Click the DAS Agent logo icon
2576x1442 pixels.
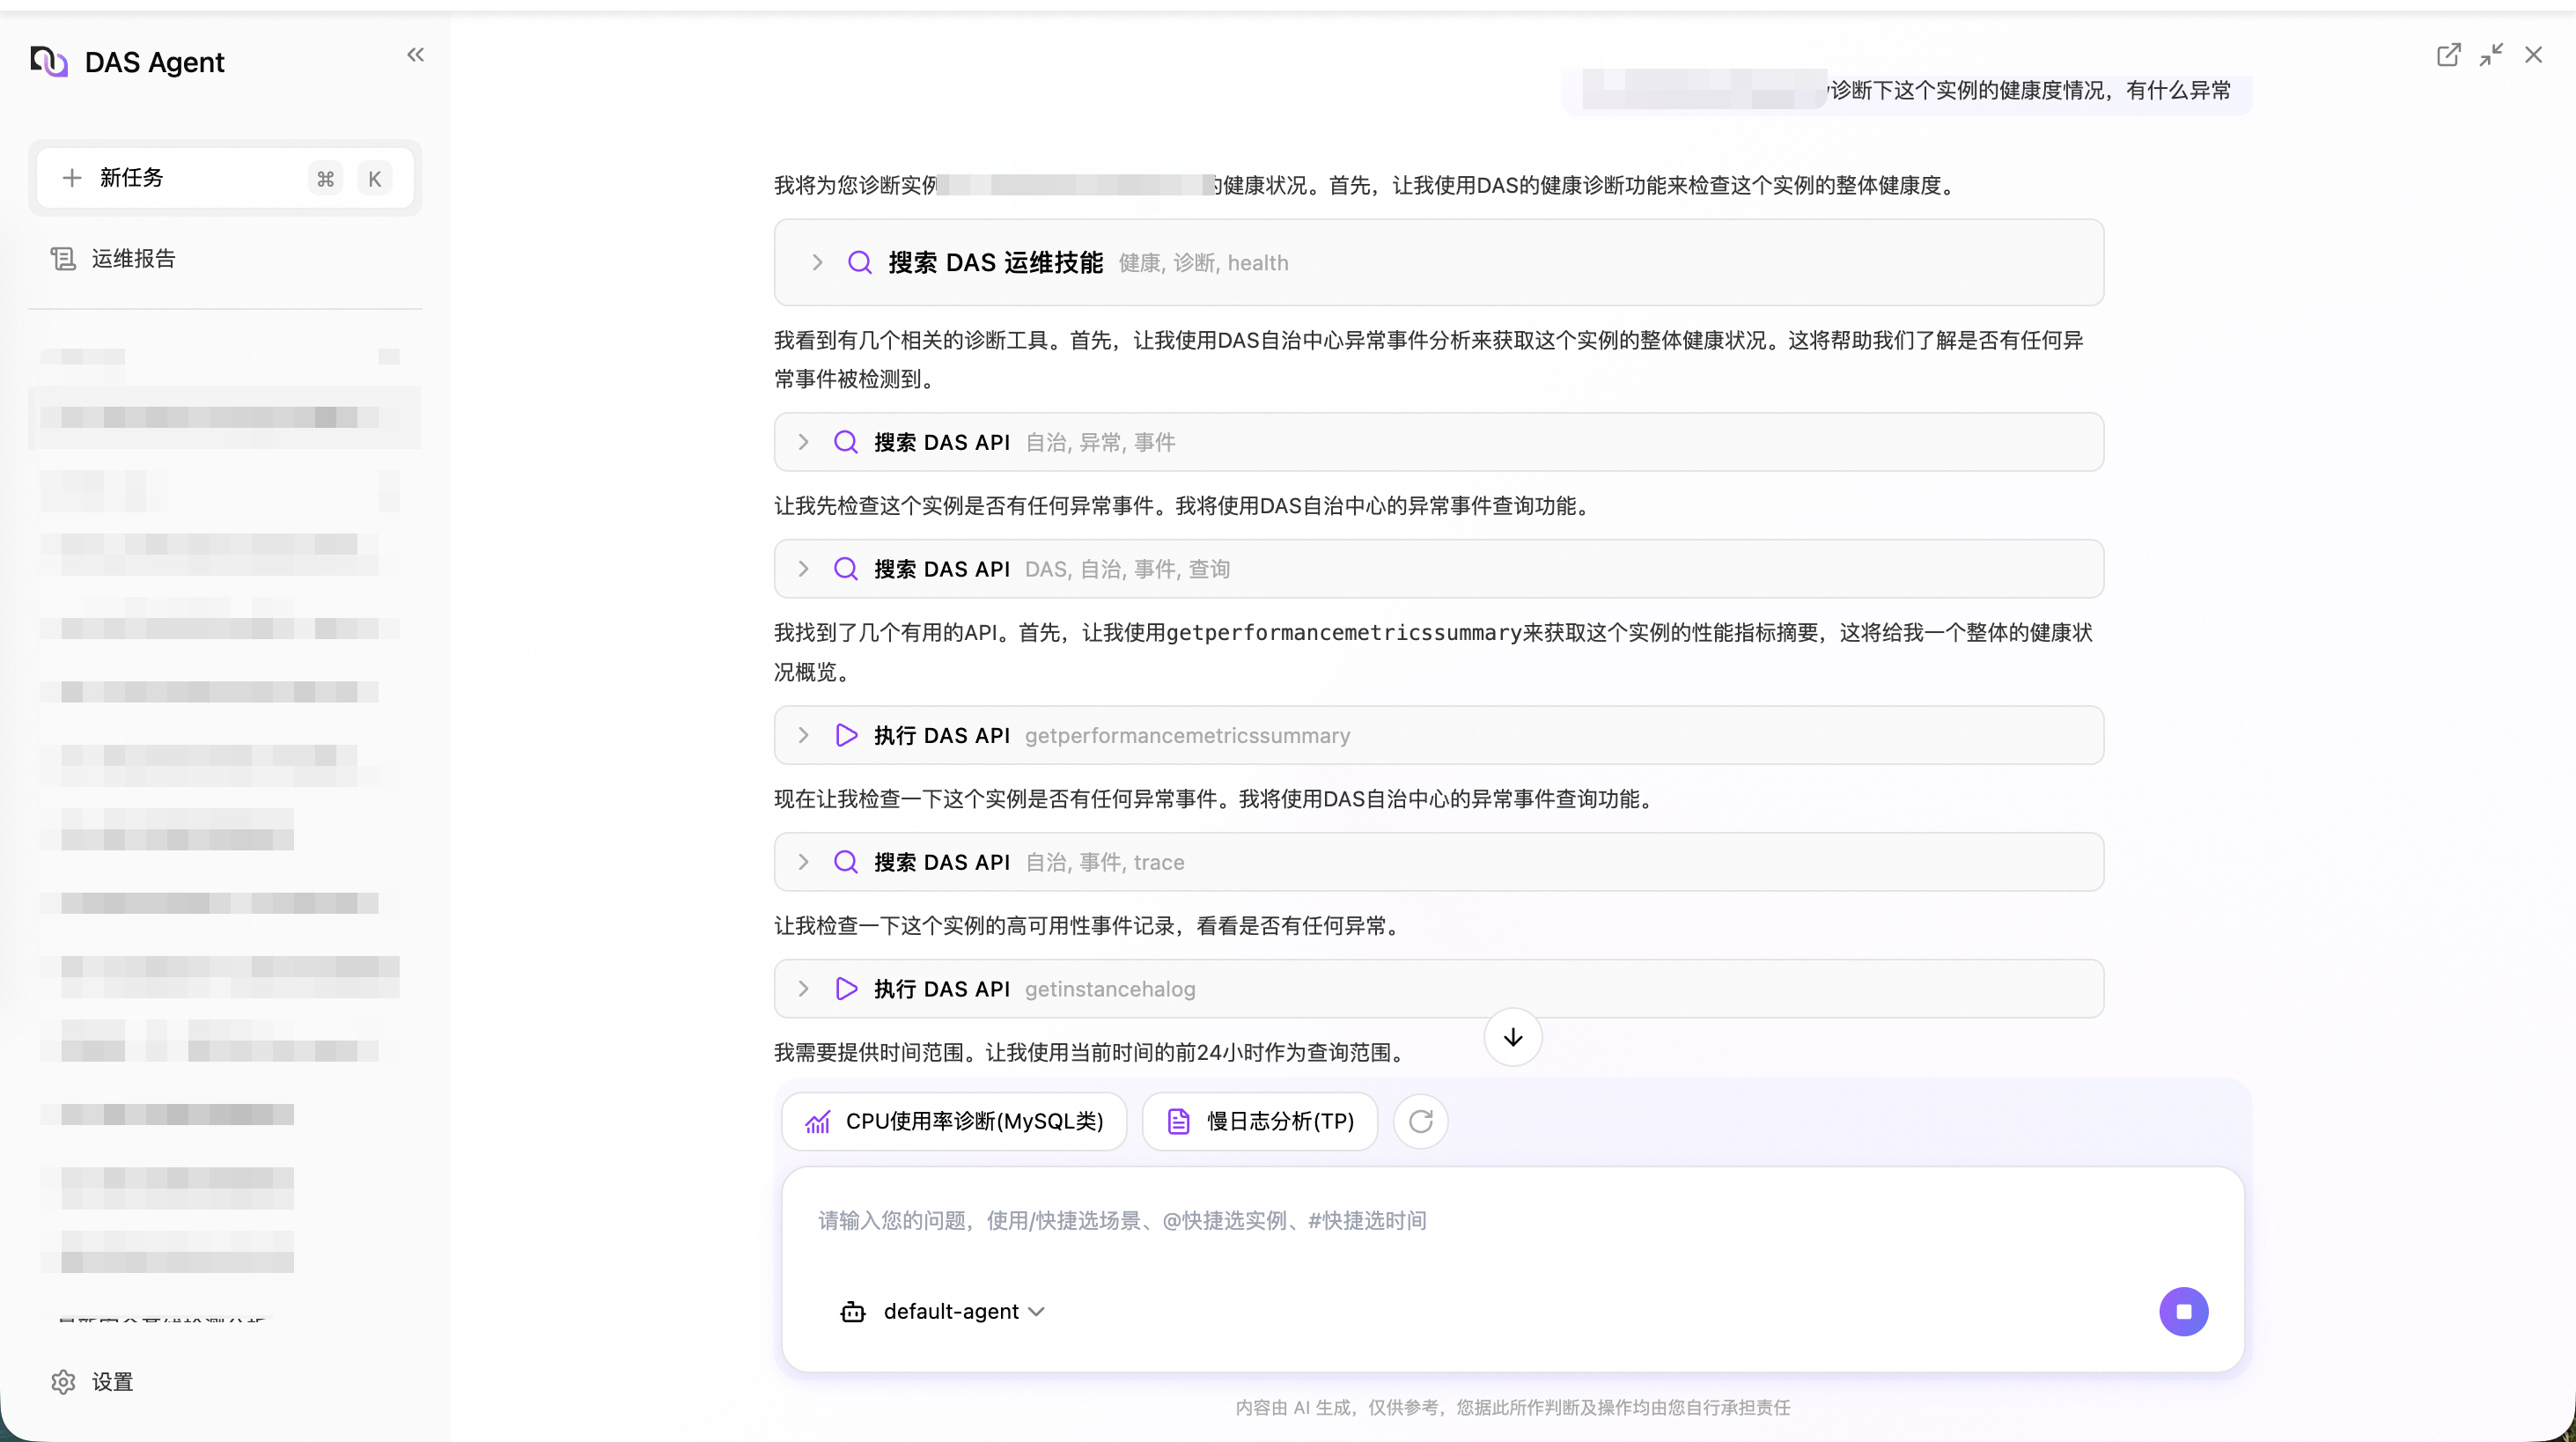tap(48, 62)
